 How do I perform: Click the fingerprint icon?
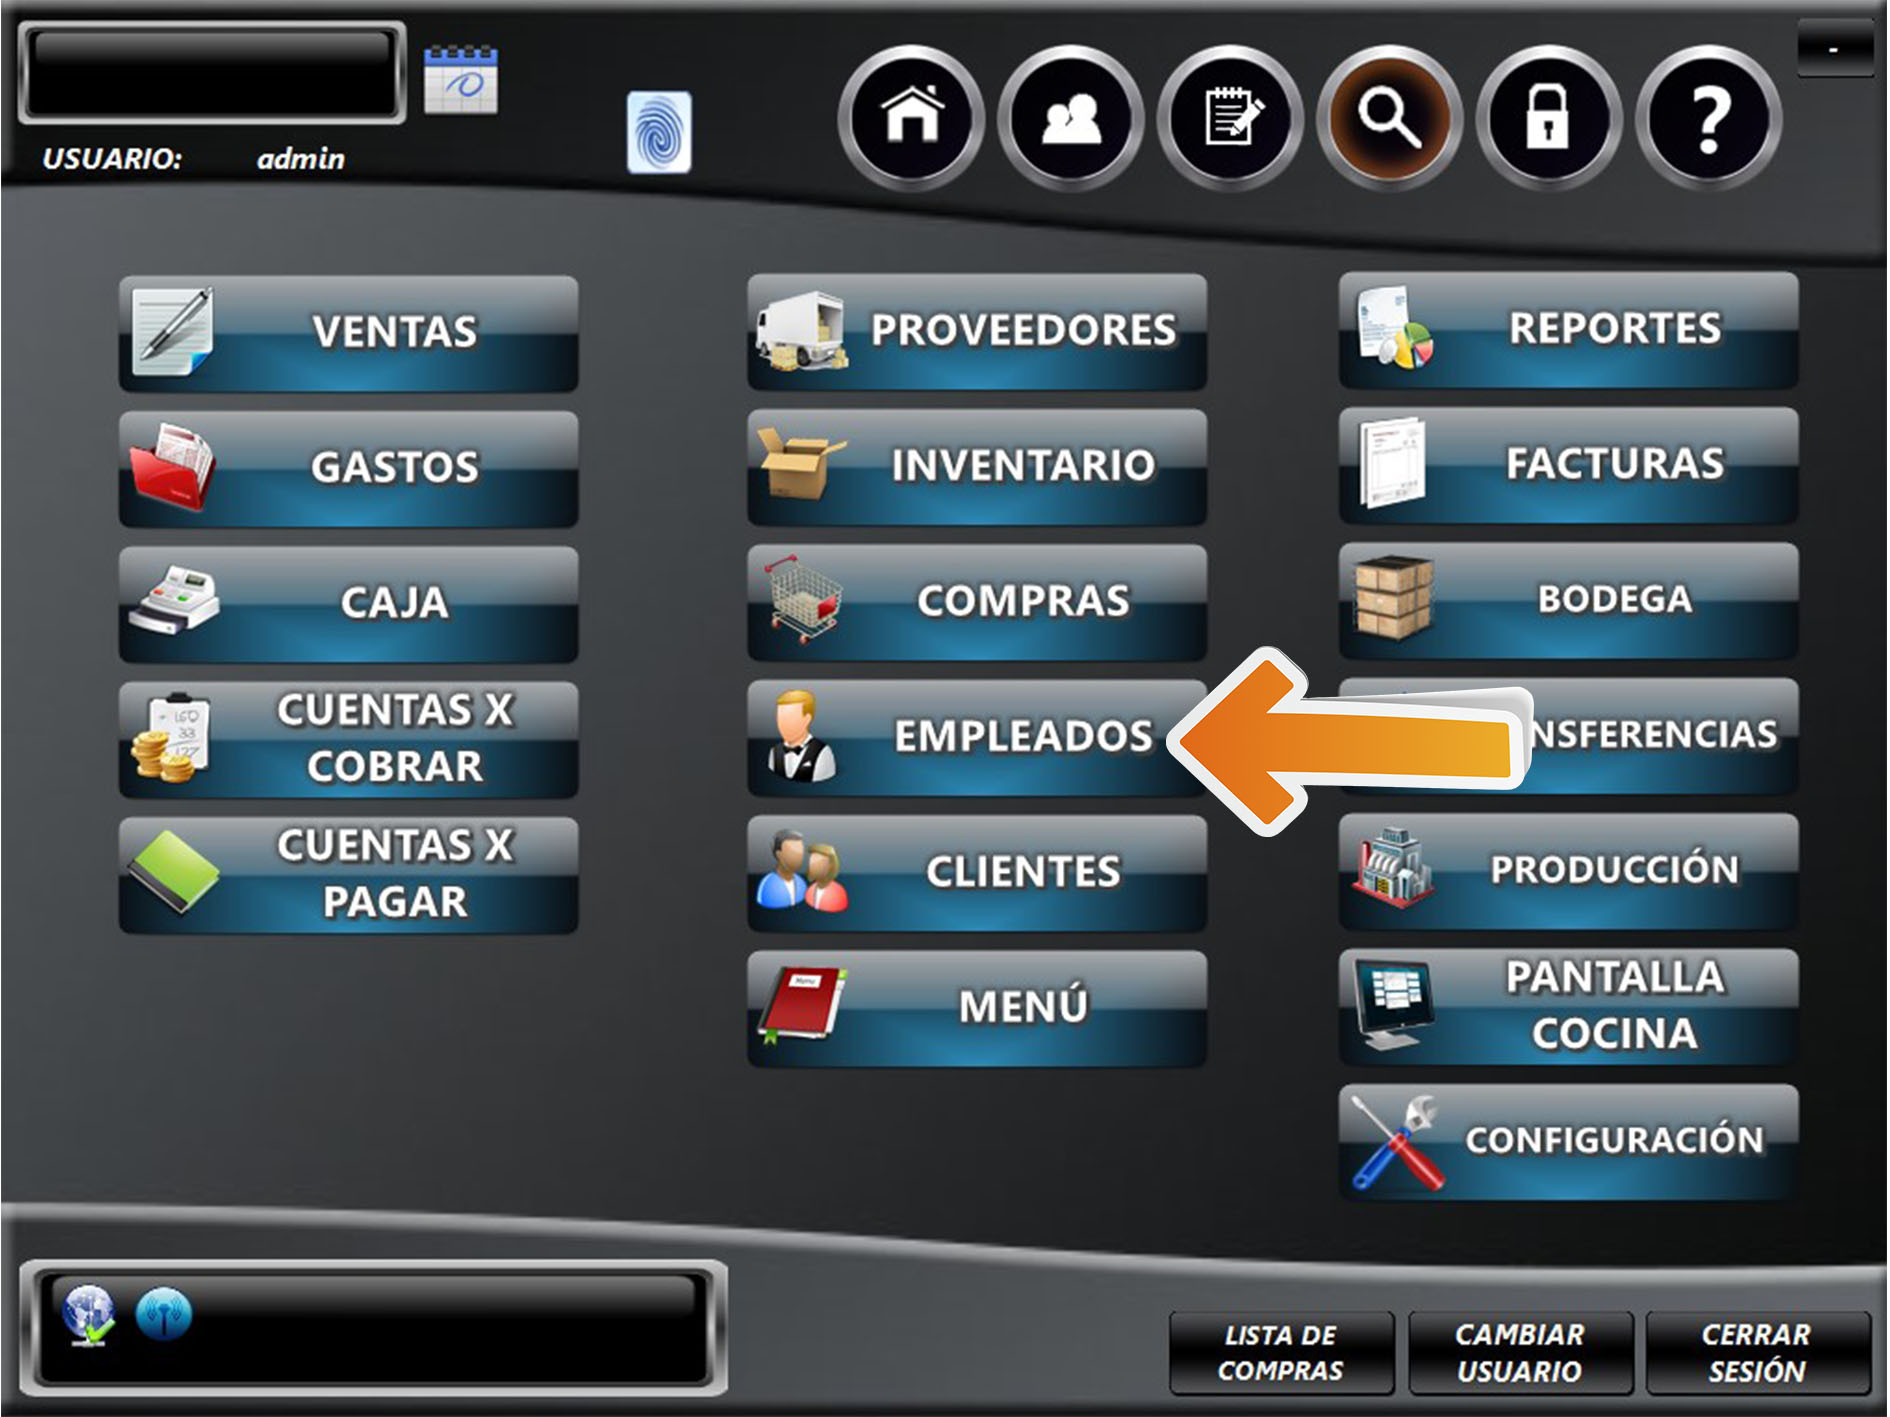[x=659, y=132]
